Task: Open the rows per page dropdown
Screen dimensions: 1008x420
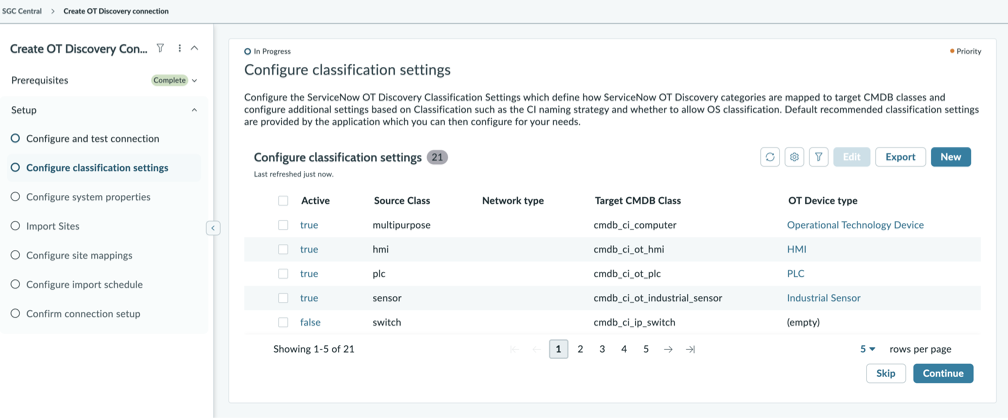Action: tap(868, 349)
